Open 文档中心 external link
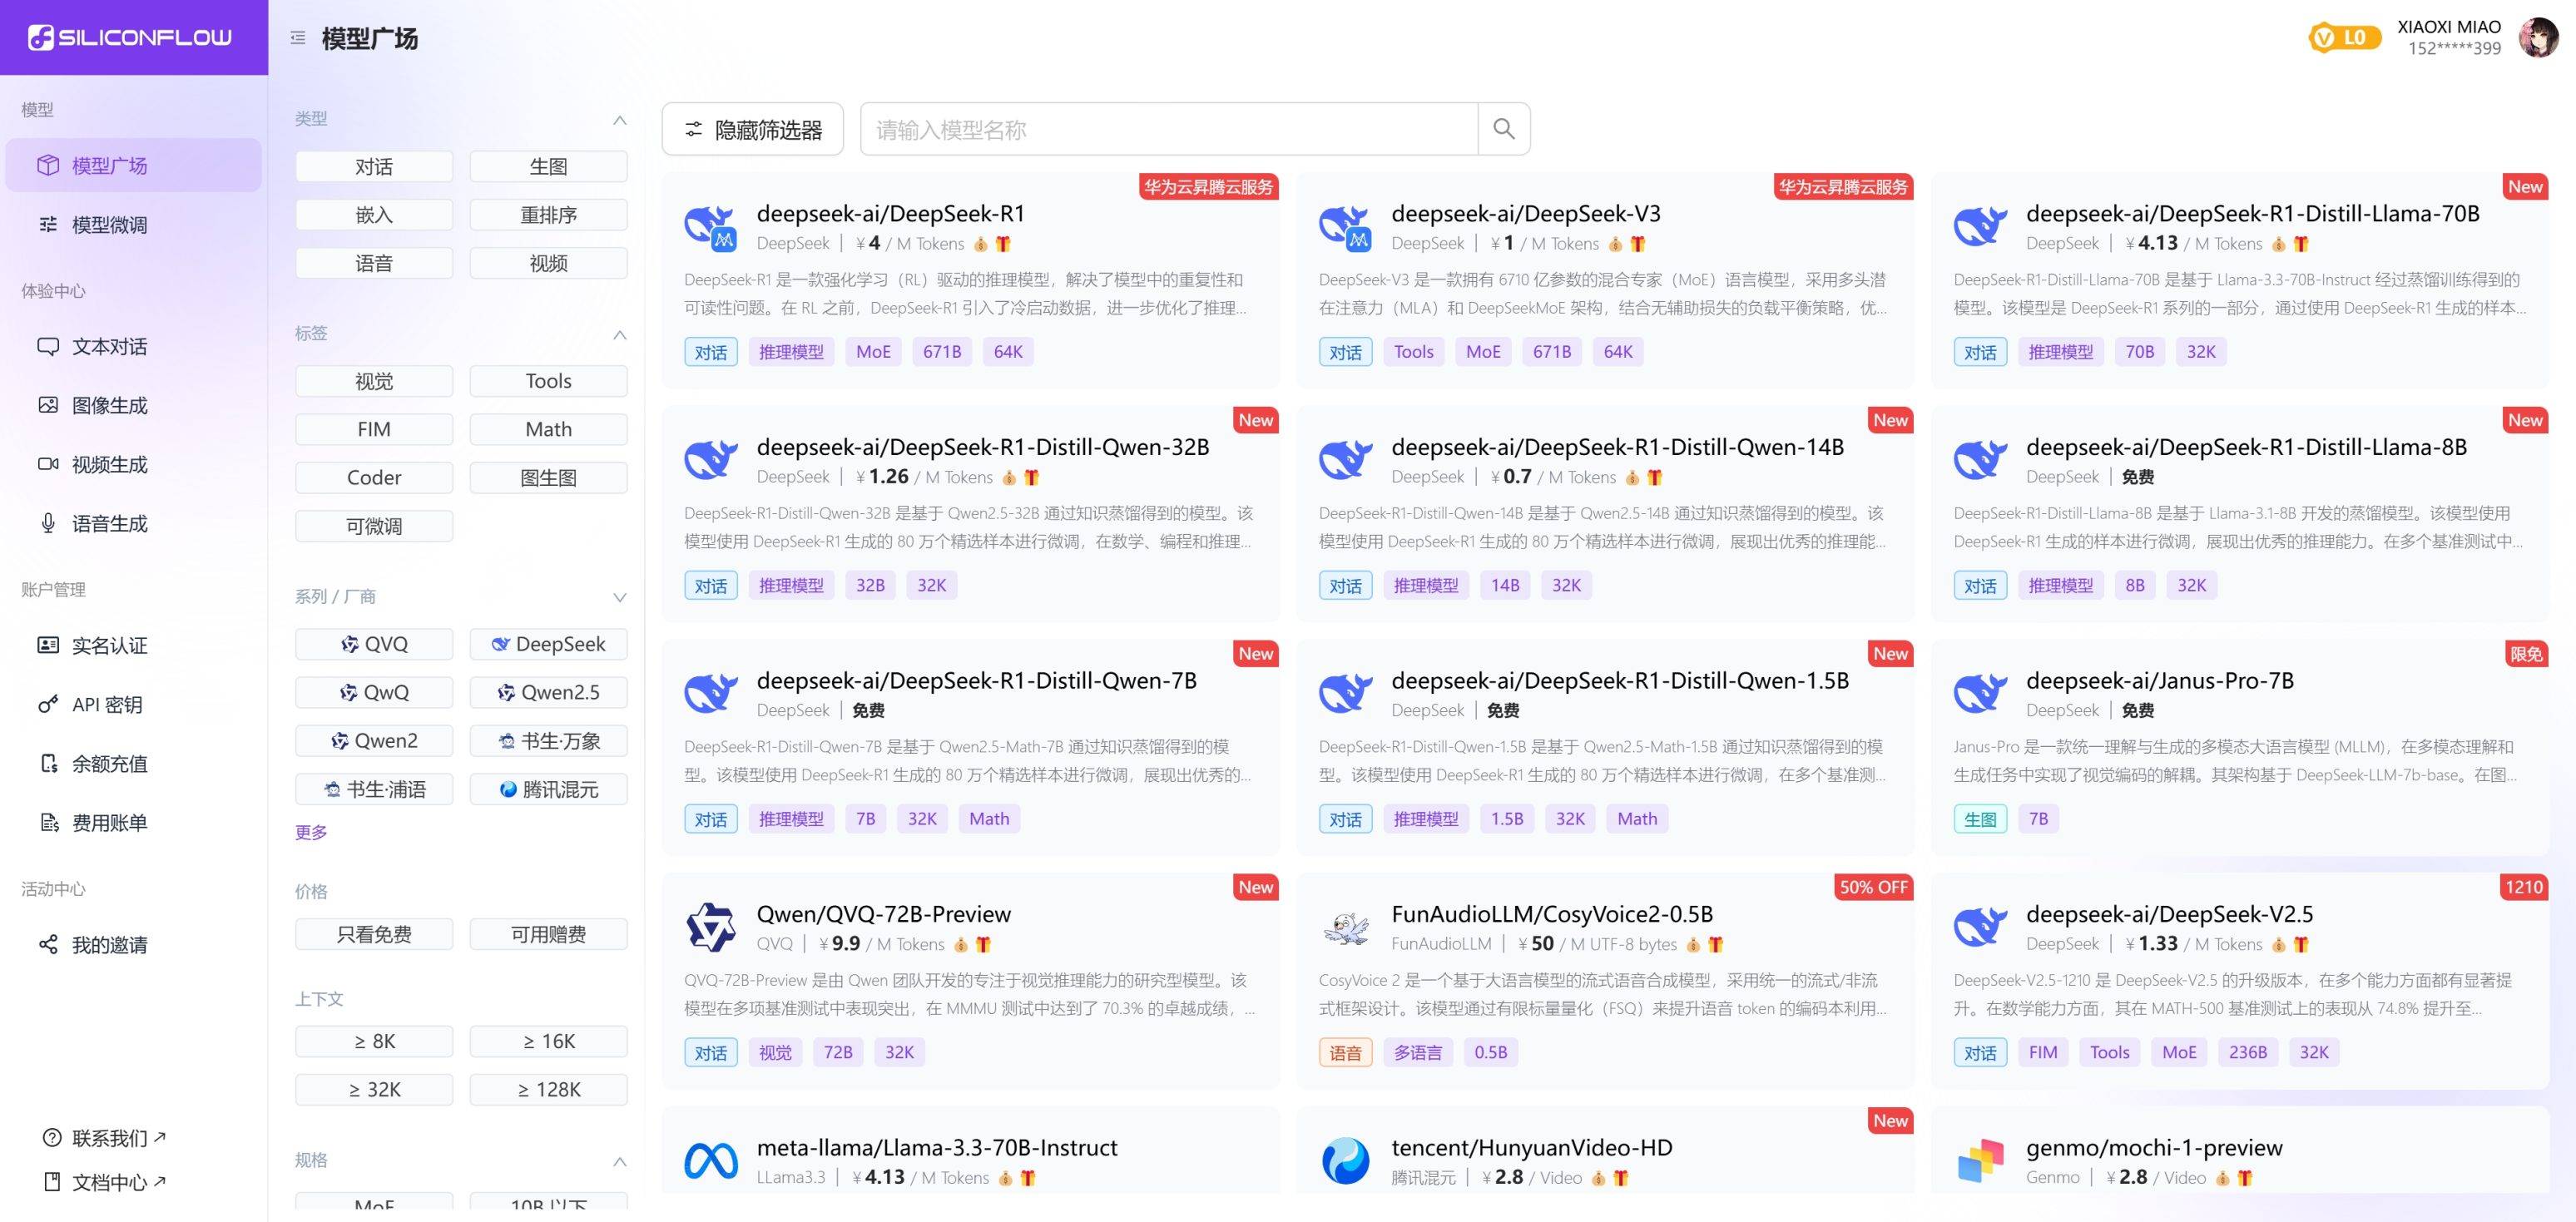The width and height of the screenshot is (2576, 1222). (108, 1182)
